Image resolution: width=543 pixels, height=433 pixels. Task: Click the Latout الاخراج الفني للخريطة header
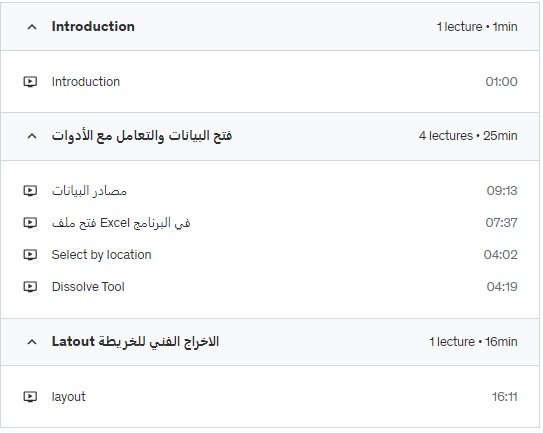coord(135,342)
